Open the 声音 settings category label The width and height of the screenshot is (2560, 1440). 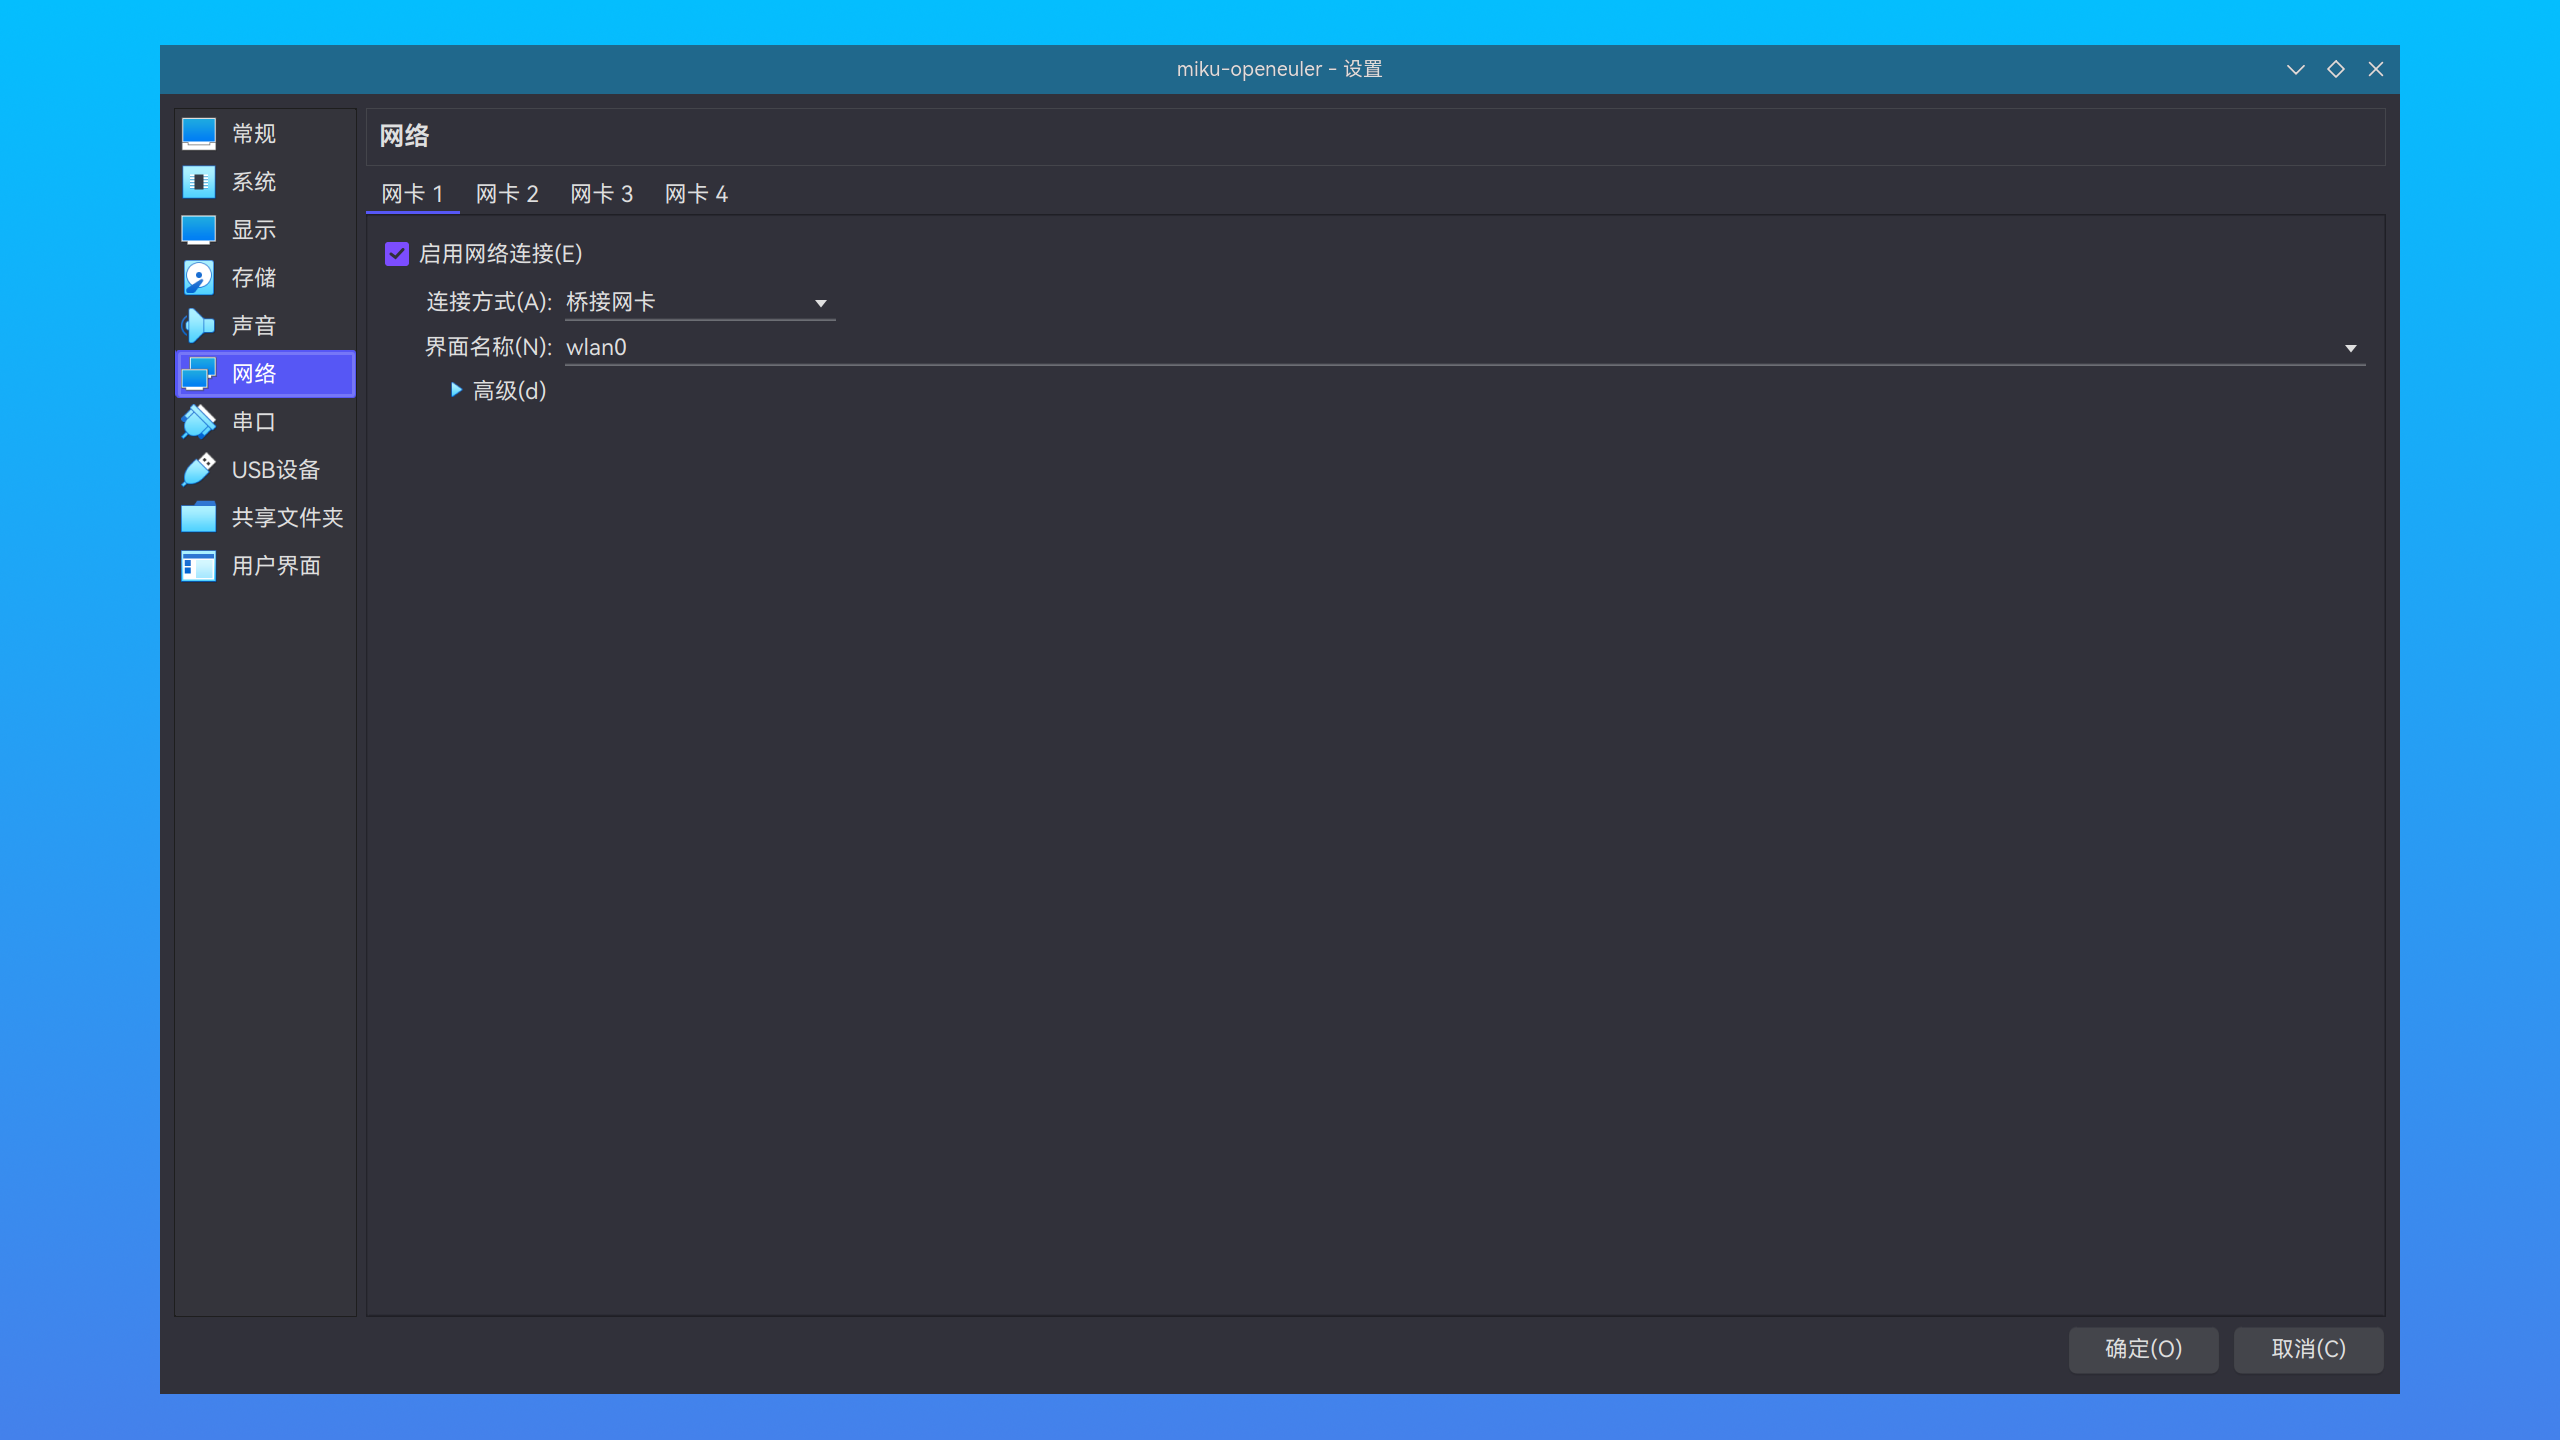point(254,326)
